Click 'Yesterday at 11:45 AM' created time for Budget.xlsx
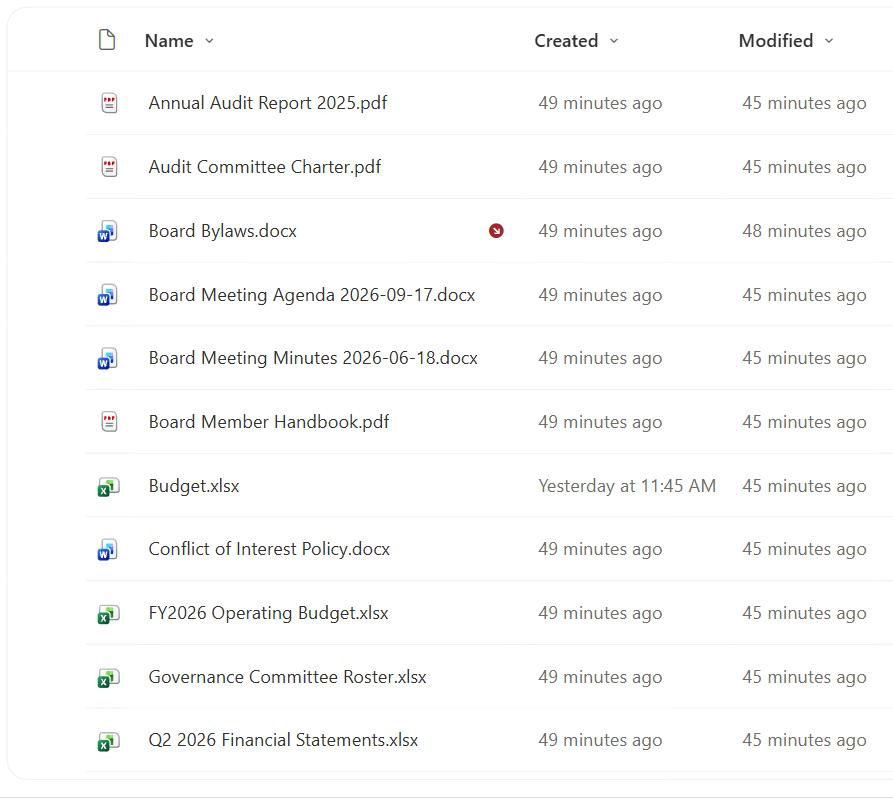 (627, 486)
